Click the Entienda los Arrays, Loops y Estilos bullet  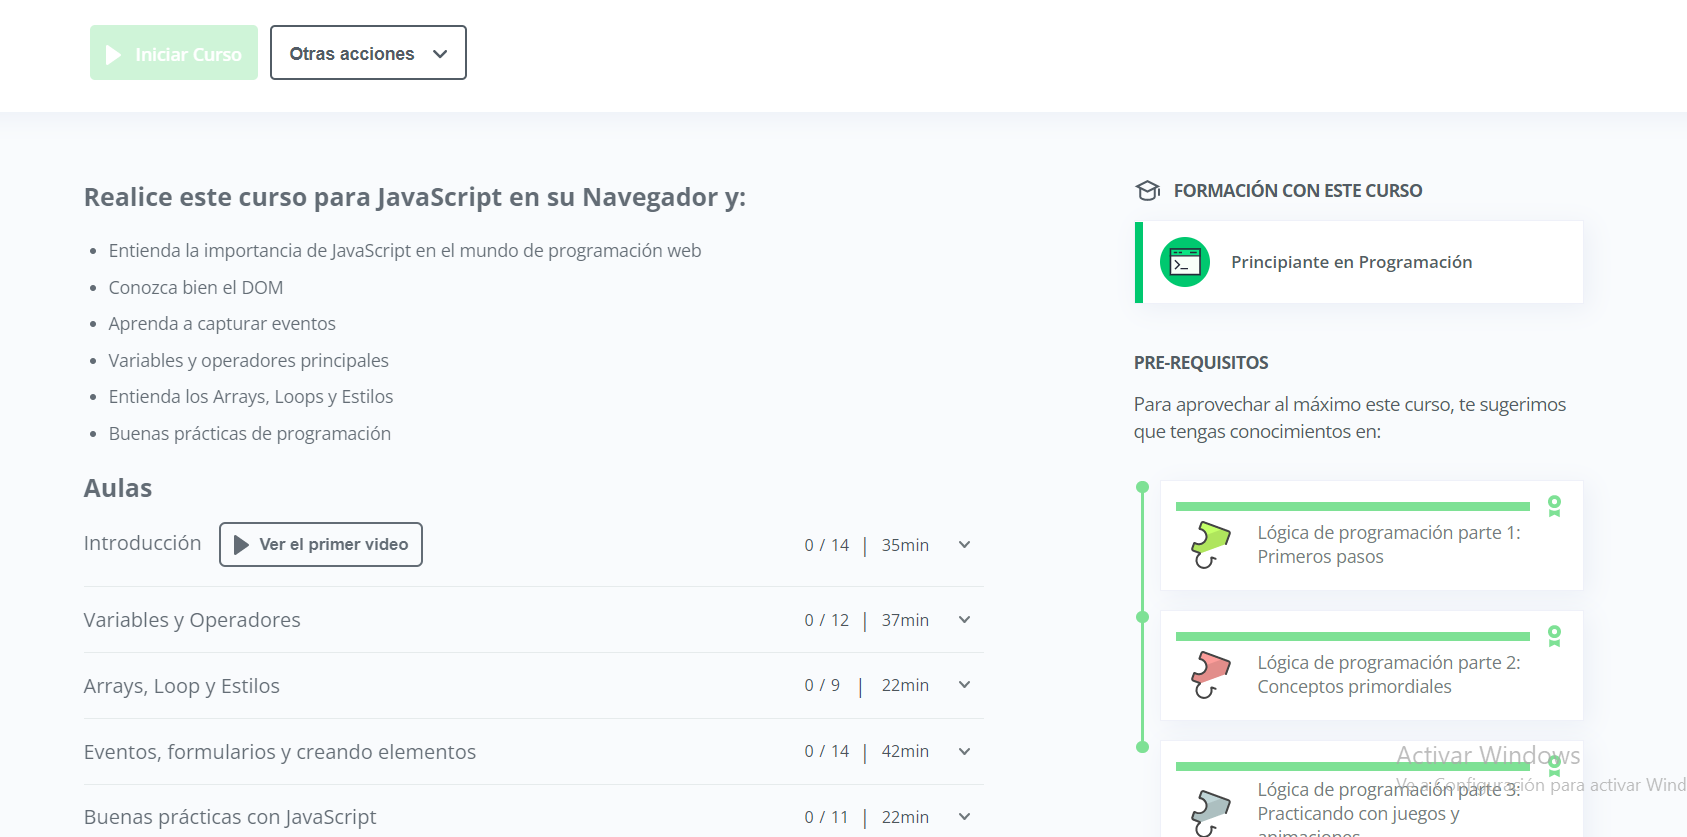251,397
